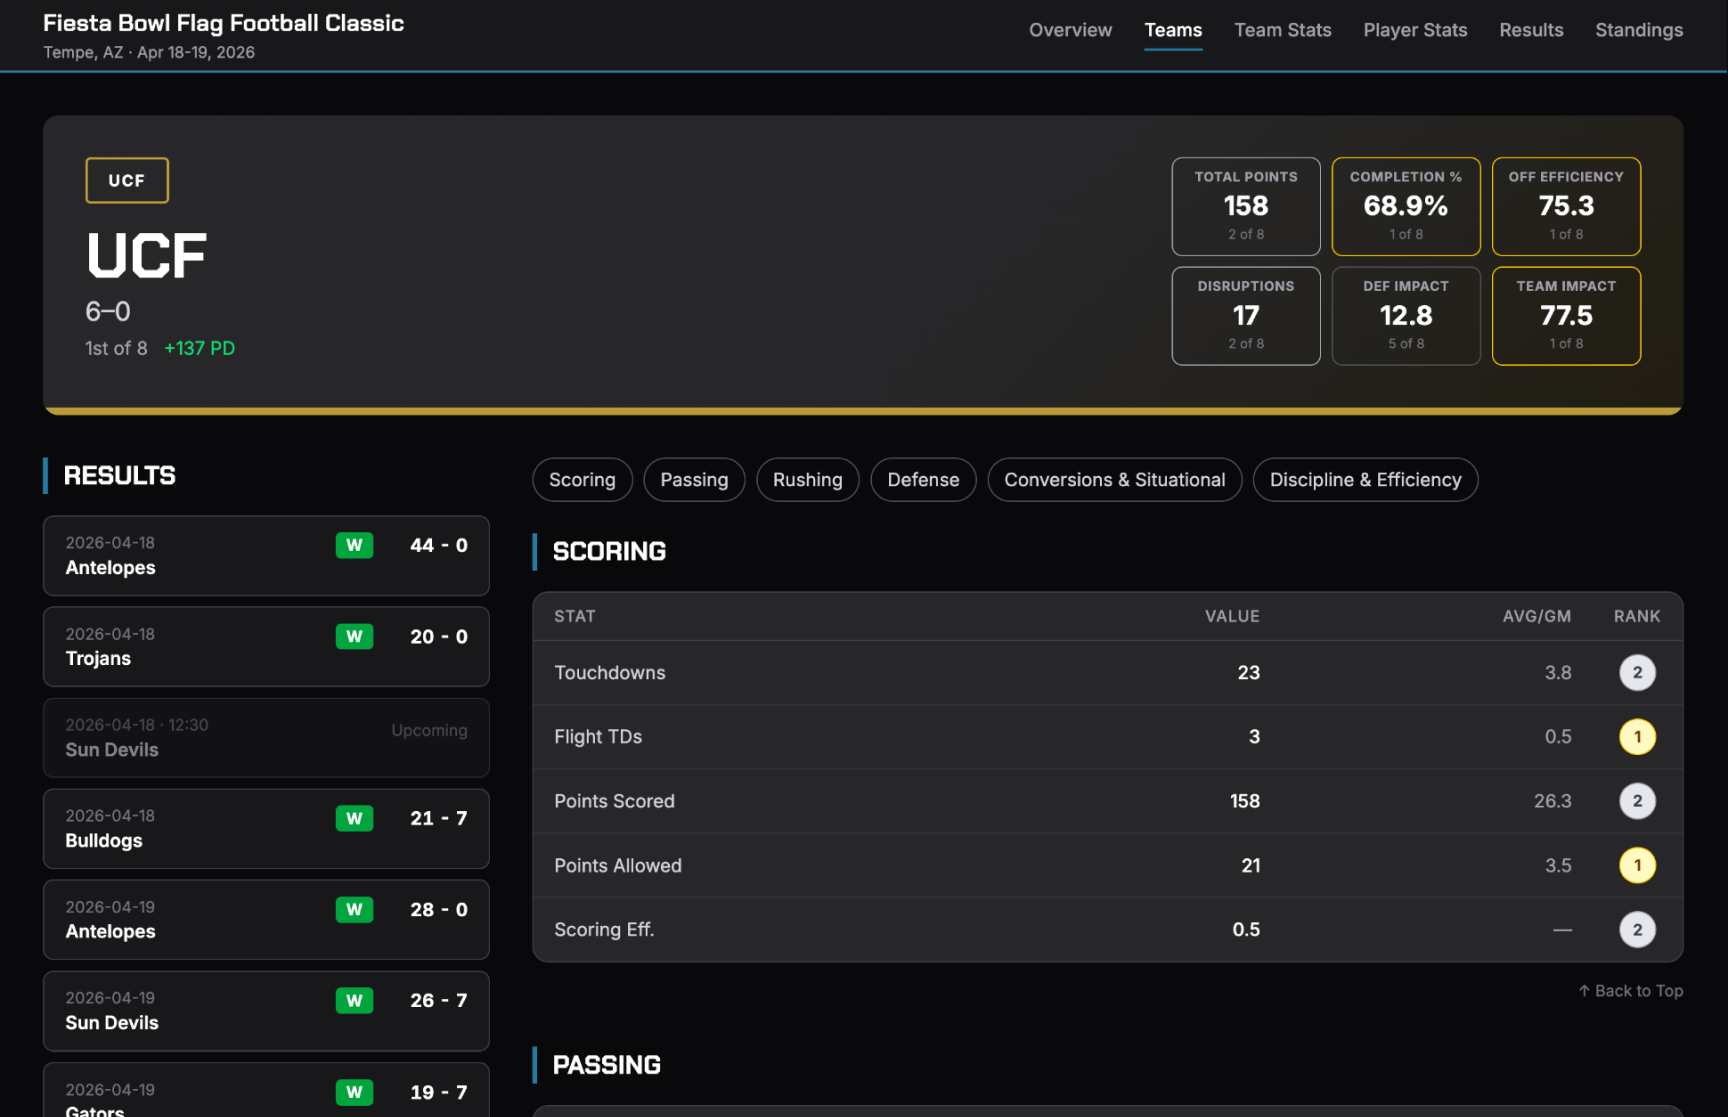This screenshot has width=1728, height=1117.
Task: Click the rank 1 badge for Flight TDs
Action: point(1637,737)
